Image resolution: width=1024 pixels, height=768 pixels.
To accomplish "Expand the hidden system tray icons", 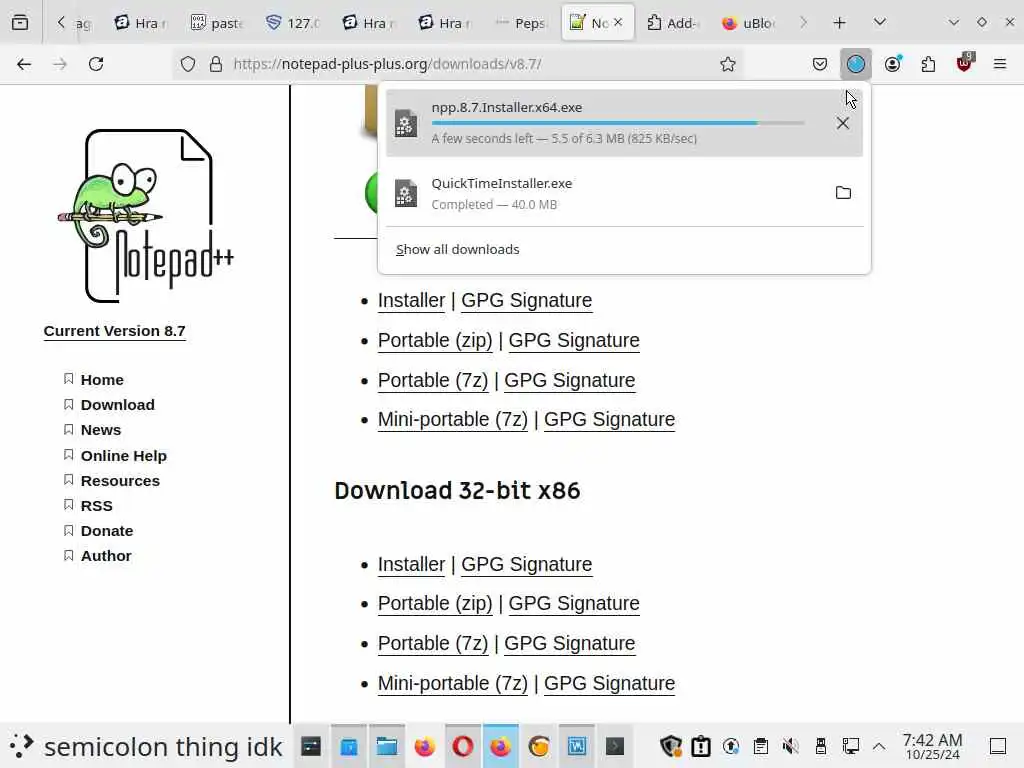I will point(879,746).
